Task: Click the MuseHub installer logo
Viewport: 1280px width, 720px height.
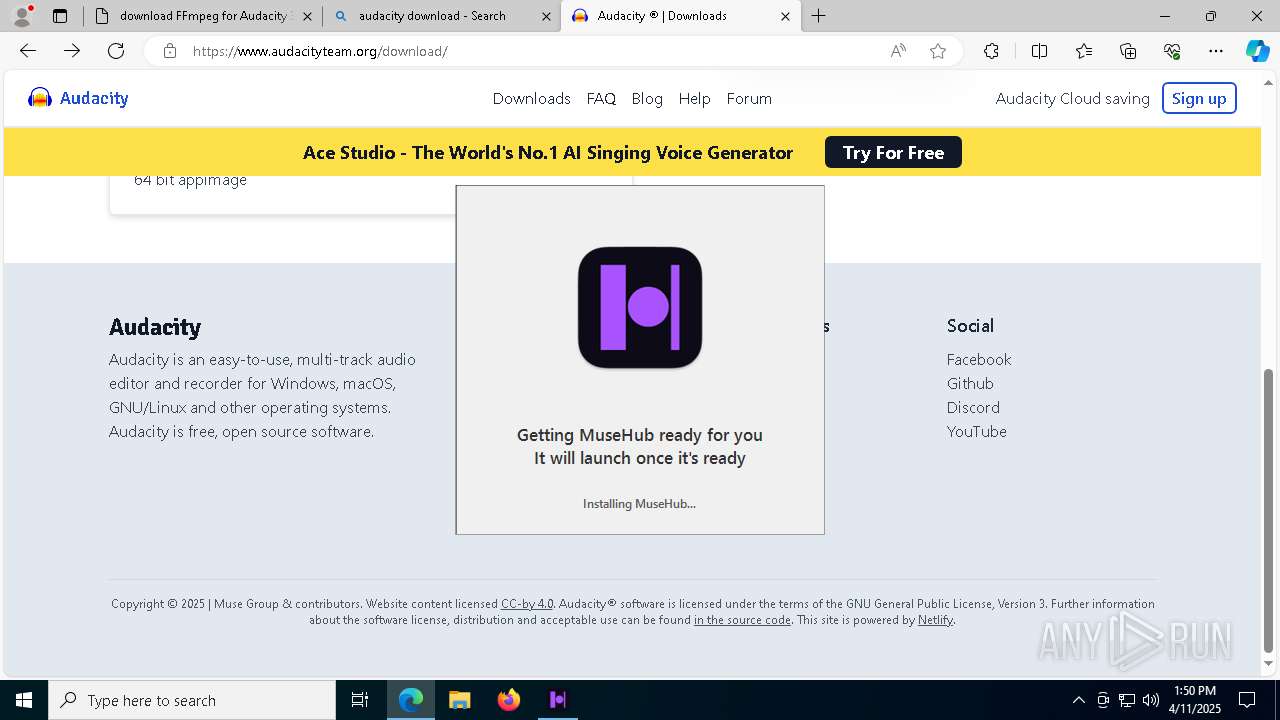Action: [x=640, y=307]
